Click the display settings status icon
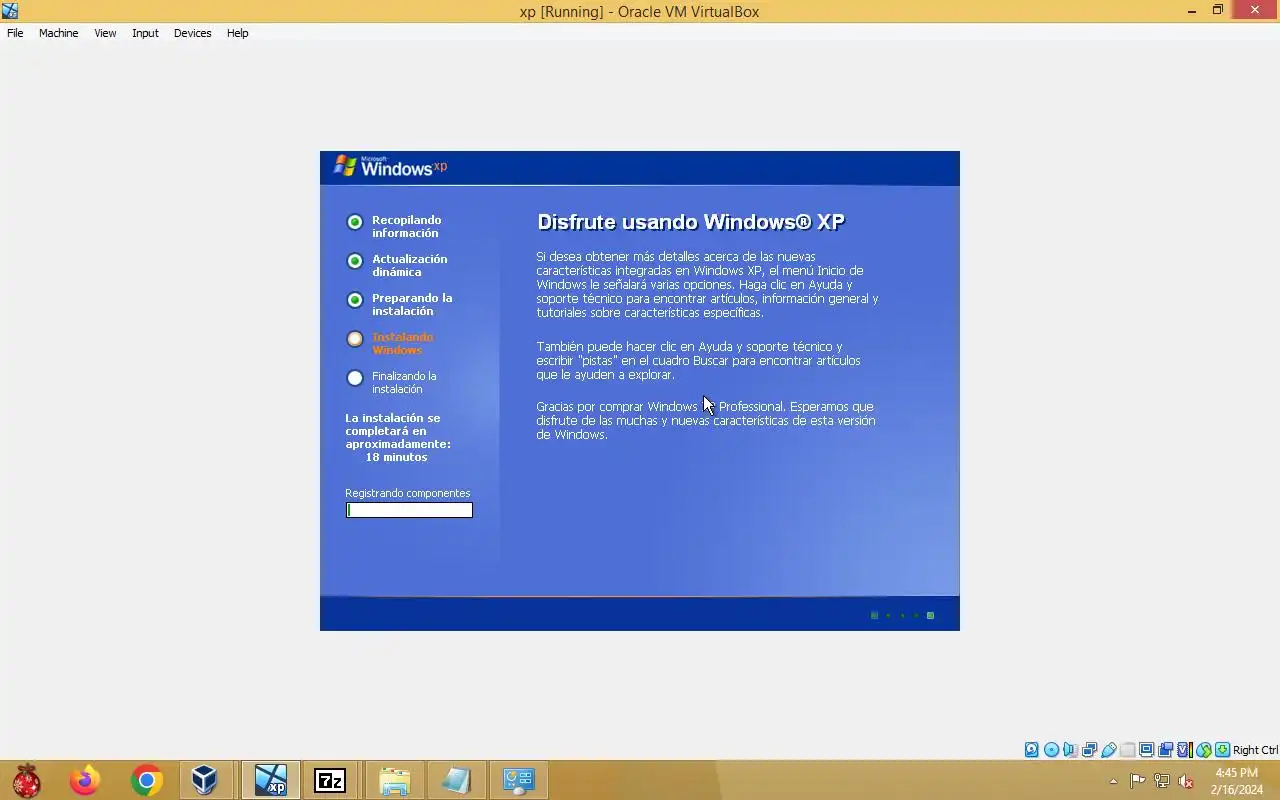The width and height of the screenshot is (1280, 800). point(1146,750)
